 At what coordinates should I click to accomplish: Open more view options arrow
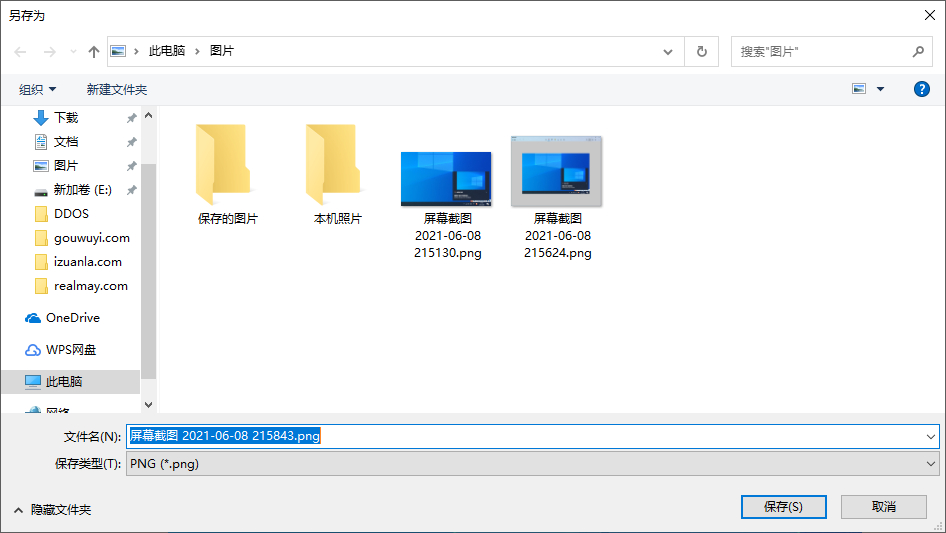click(880, 89)
